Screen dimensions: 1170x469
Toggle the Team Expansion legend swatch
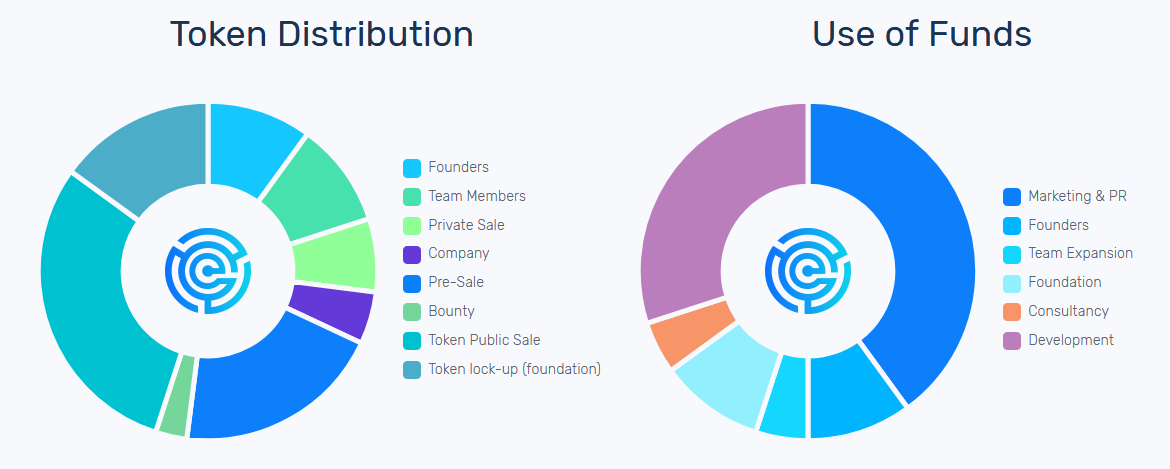(1012, 254)
